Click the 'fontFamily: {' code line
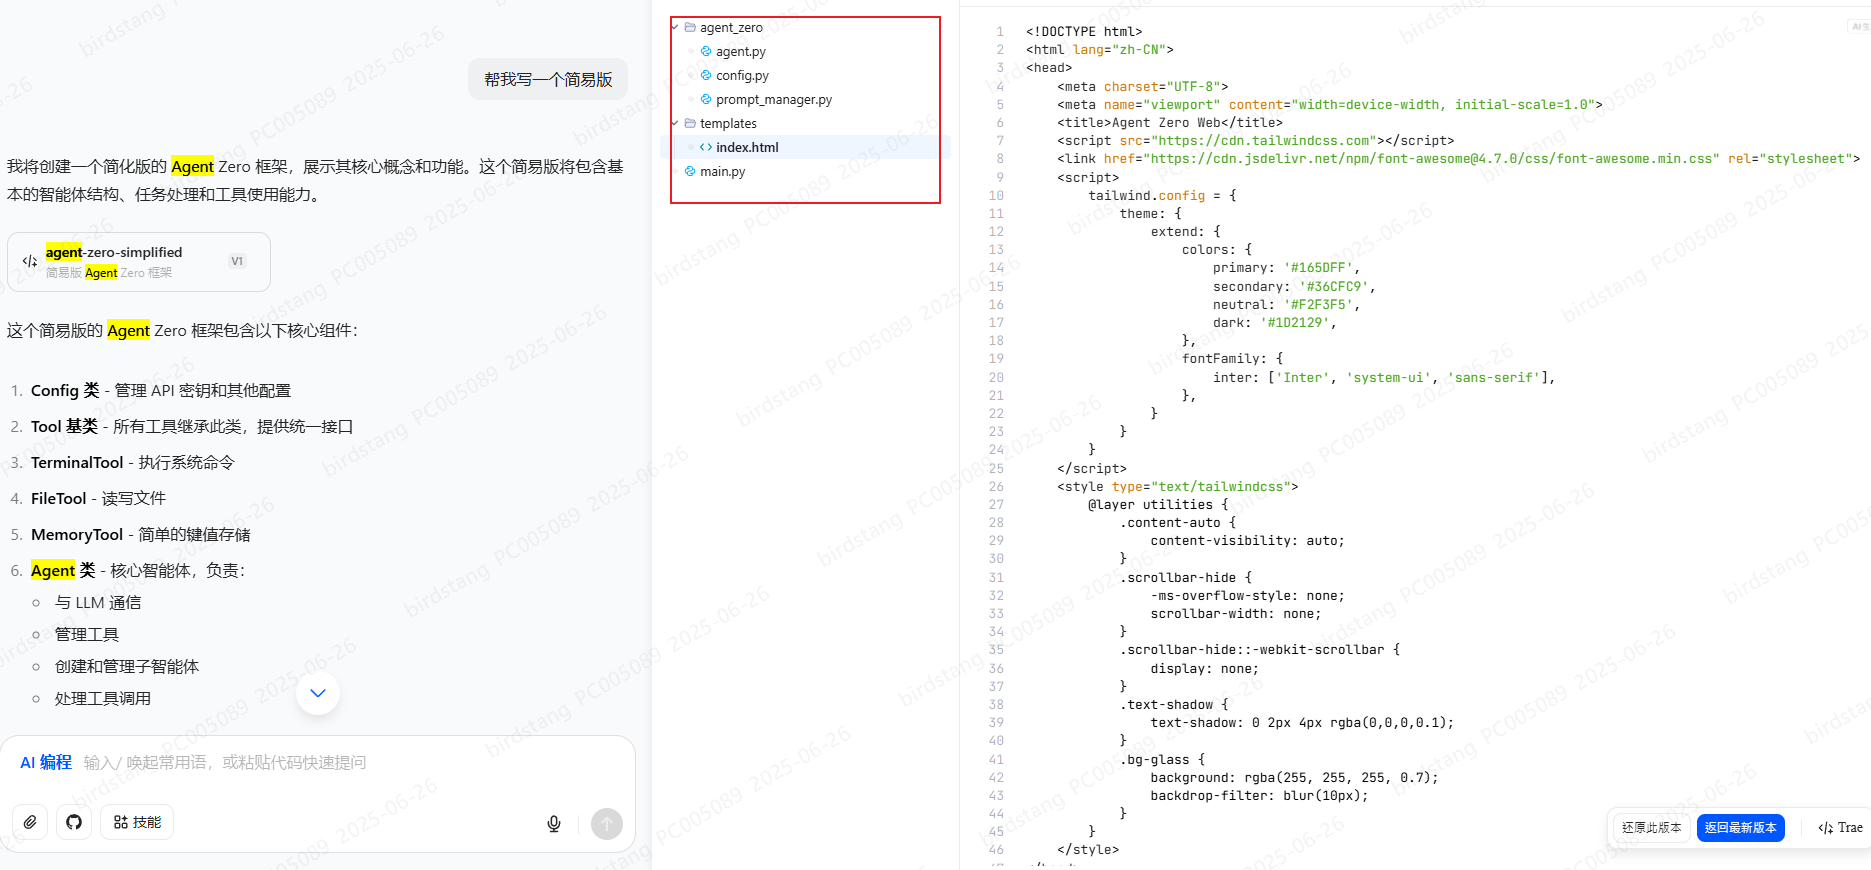This screenshot has width=1871, height=870. pyautogui.click(x=1232, y=359)
